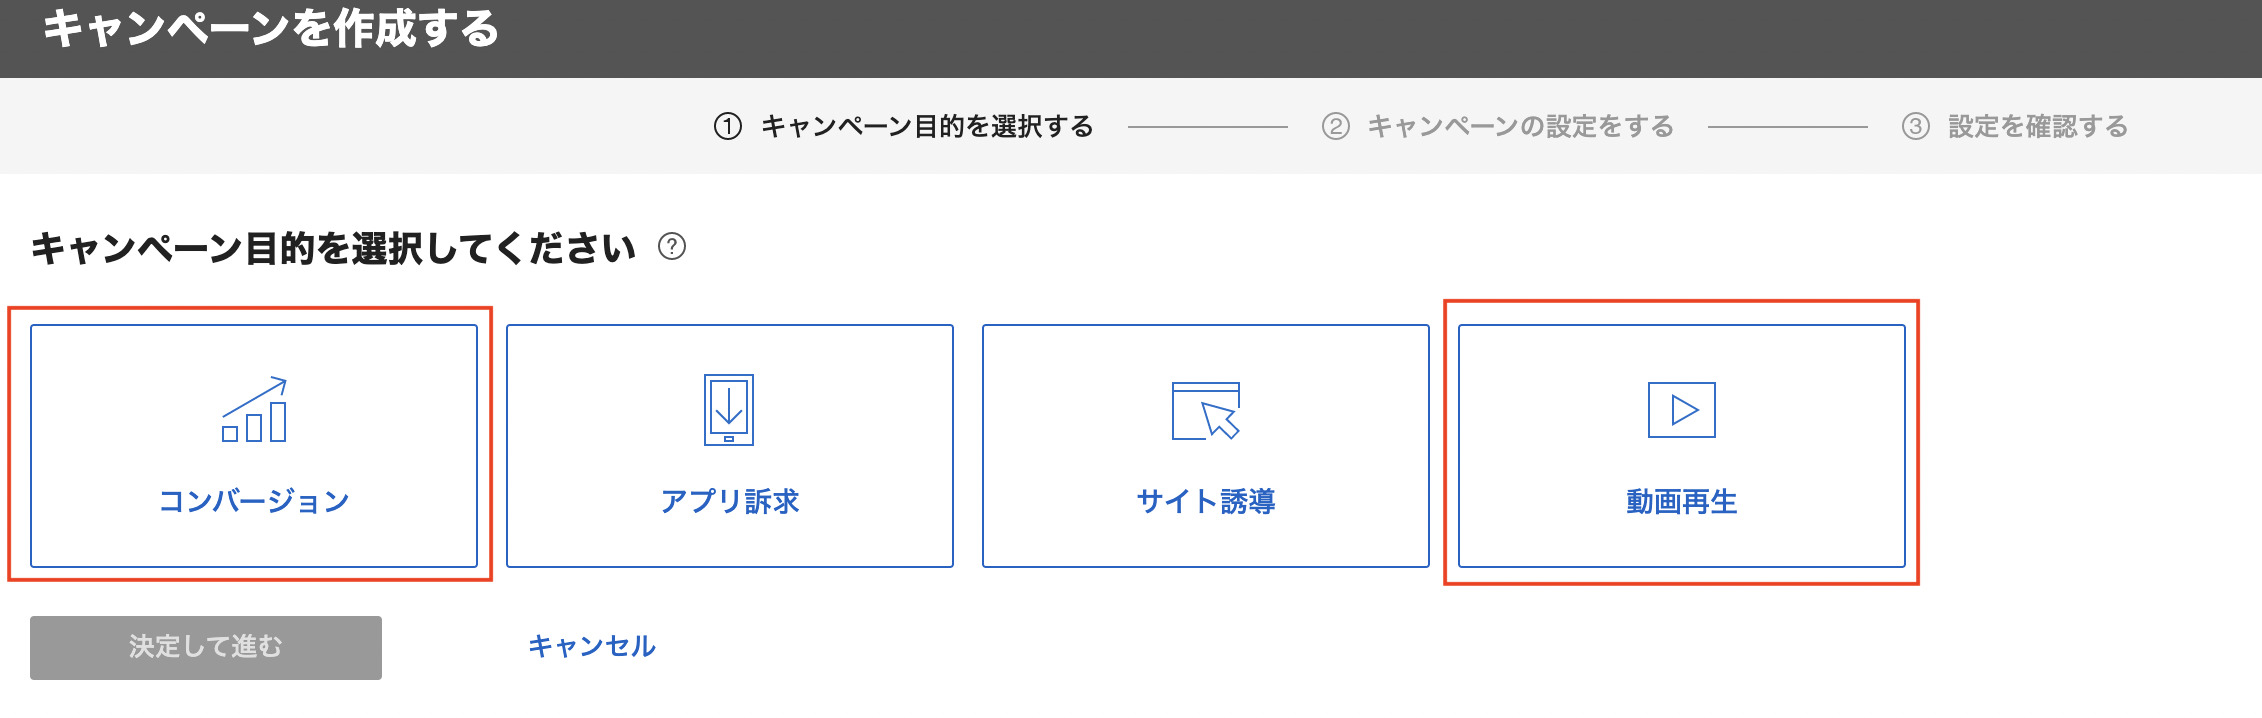Viewport: 2262px width, 718px height.
Task: Click the app download phone icon
Action: point(729,410)
